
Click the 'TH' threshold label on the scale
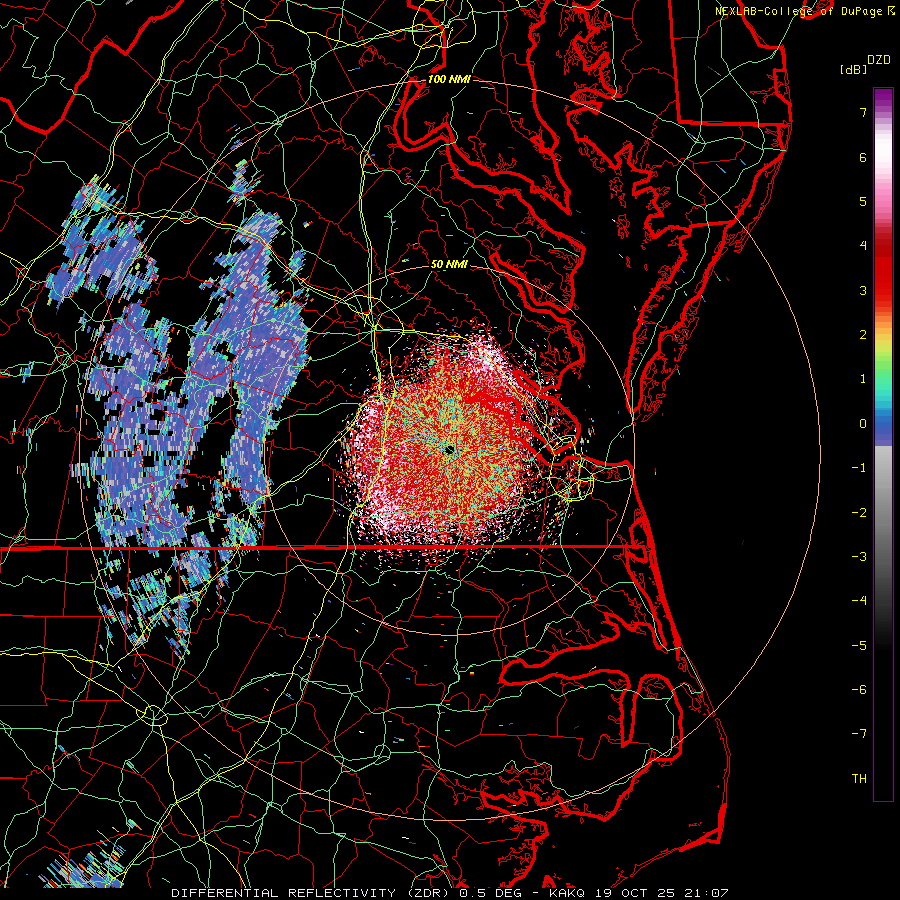pyautogui.click(x=859, y=779)
